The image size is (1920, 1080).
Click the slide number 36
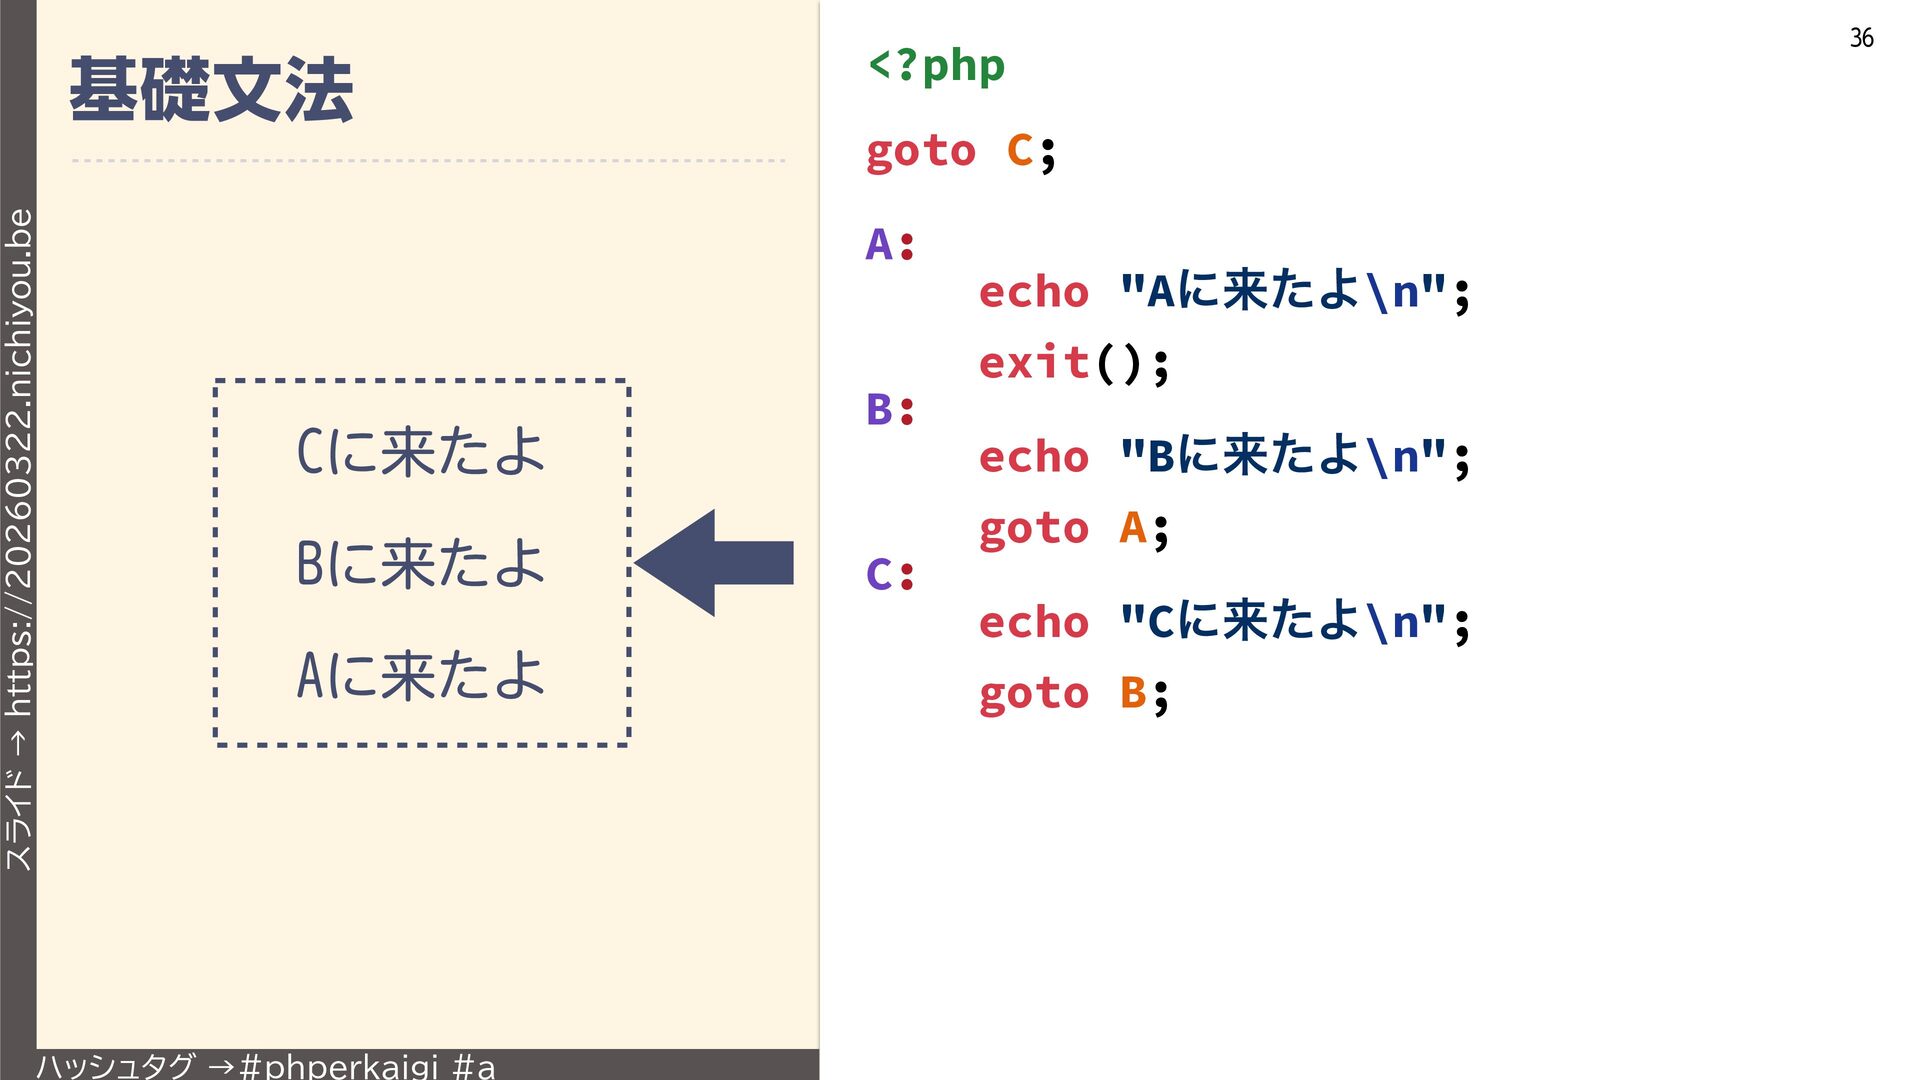click(1861, 38)
